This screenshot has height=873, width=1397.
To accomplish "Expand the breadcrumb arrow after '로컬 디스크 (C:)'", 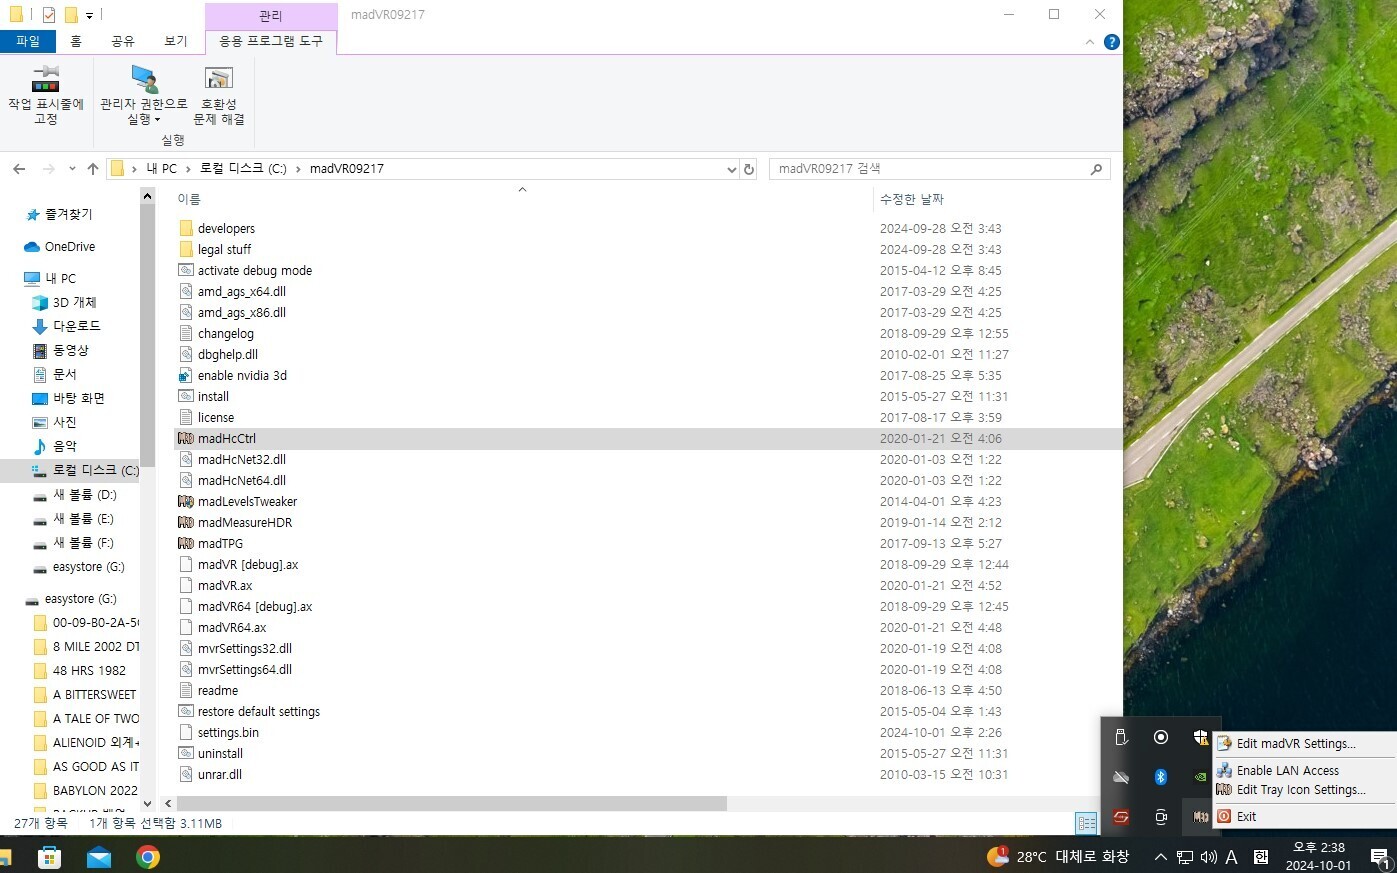I will pos(298,169).
